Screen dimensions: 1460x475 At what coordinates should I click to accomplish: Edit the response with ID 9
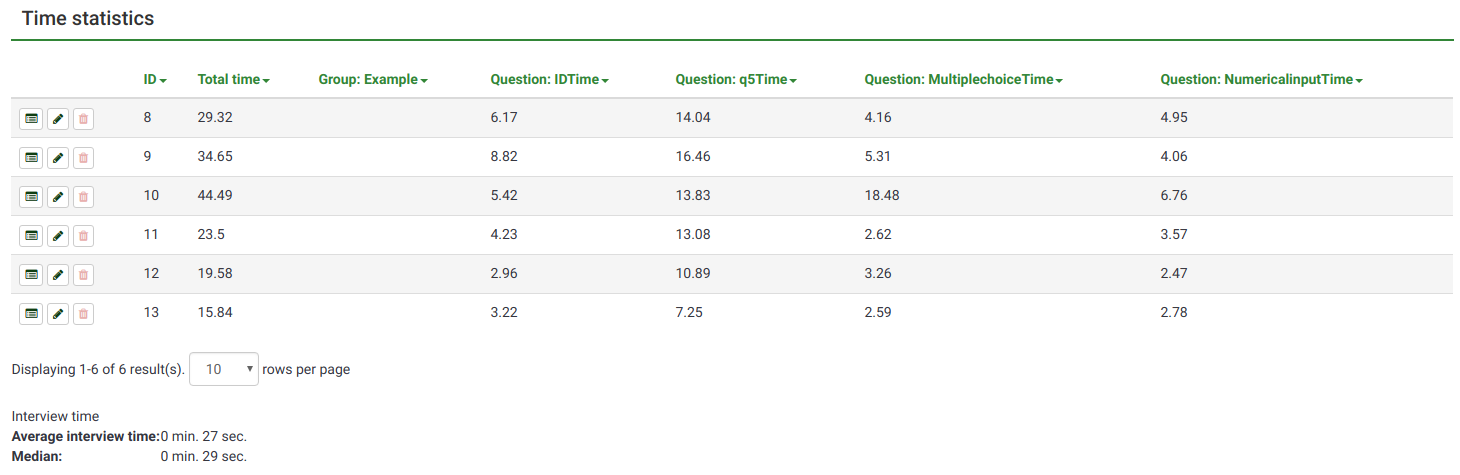(x=58, y=157)
